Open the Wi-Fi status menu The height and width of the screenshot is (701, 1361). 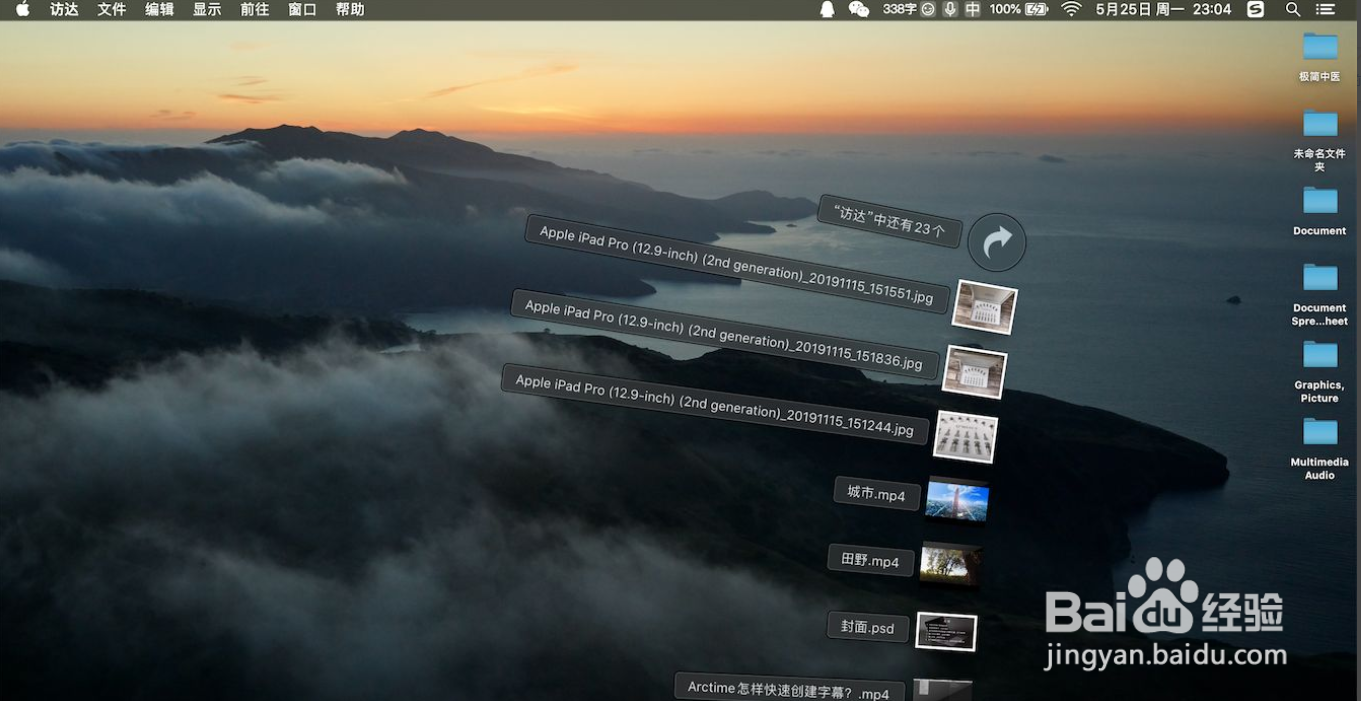pos(1072,9)
